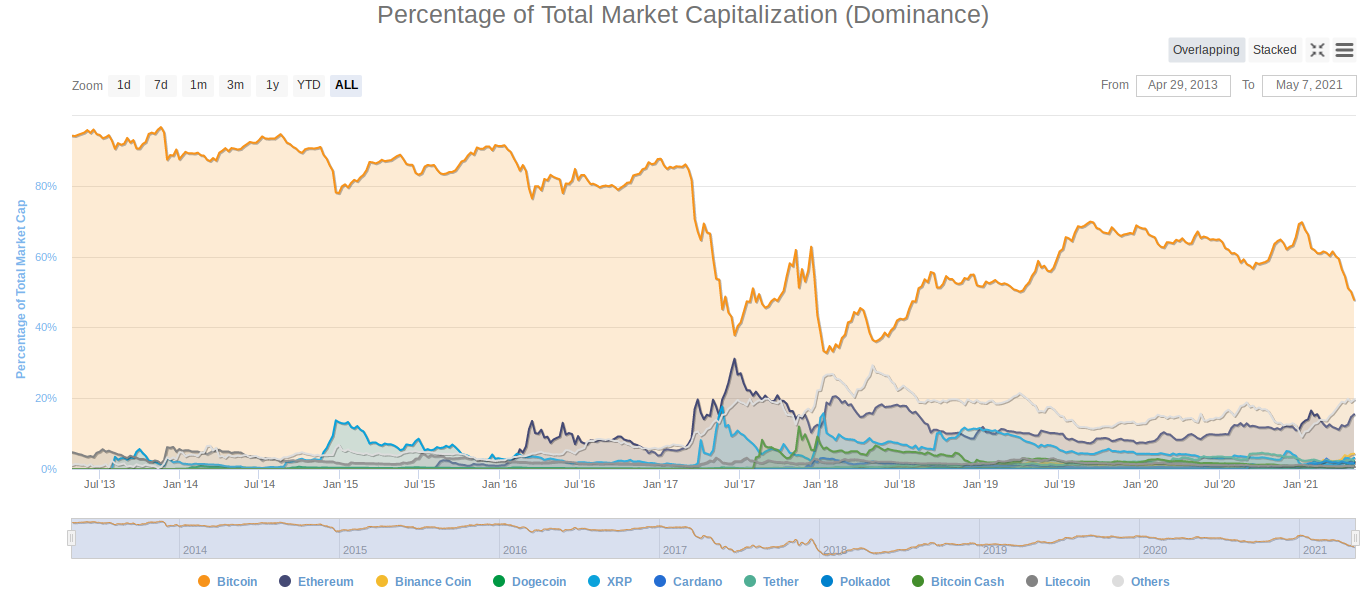This screenshot has width=1363, height=594.
Task: Switch chart to Stacked view
Action: pyautogui.click(x=1275, y=50)
